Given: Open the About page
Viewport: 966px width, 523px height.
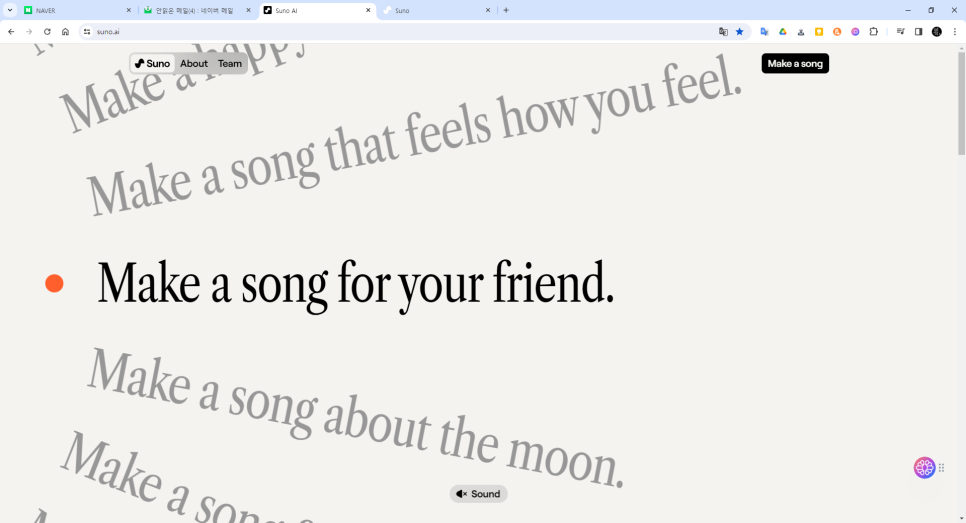Looking at the screenshot, I should 193,63.
